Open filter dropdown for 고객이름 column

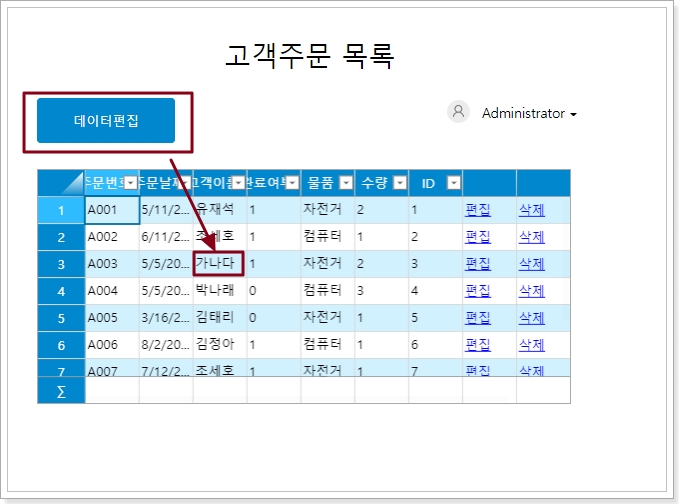click(238, 182)
